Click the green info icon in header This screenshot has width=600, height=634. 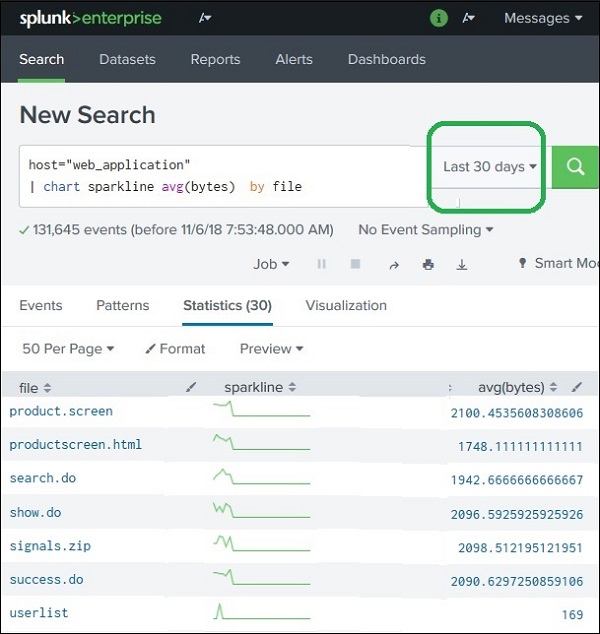pyautogui.click(x=438, y=18)
